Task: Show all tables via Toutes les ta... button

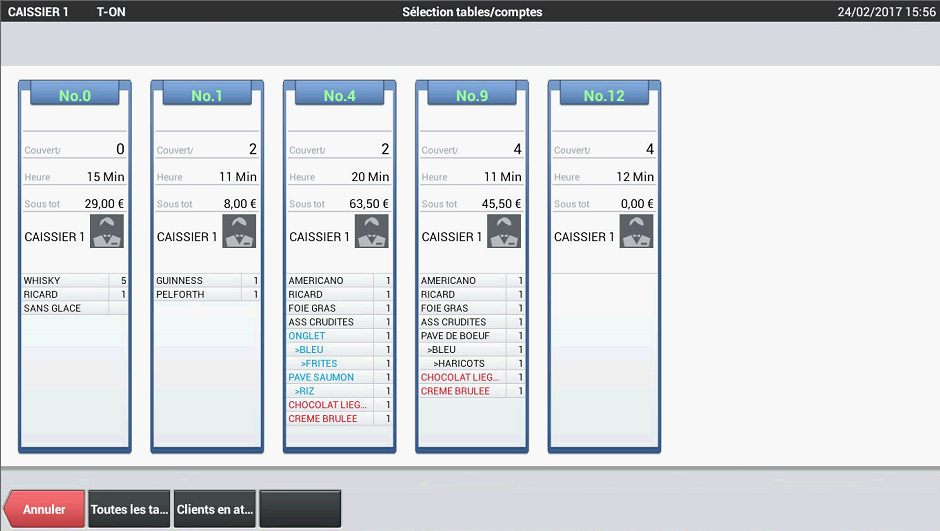Action: pyautogui.click(x=129, y=509)
